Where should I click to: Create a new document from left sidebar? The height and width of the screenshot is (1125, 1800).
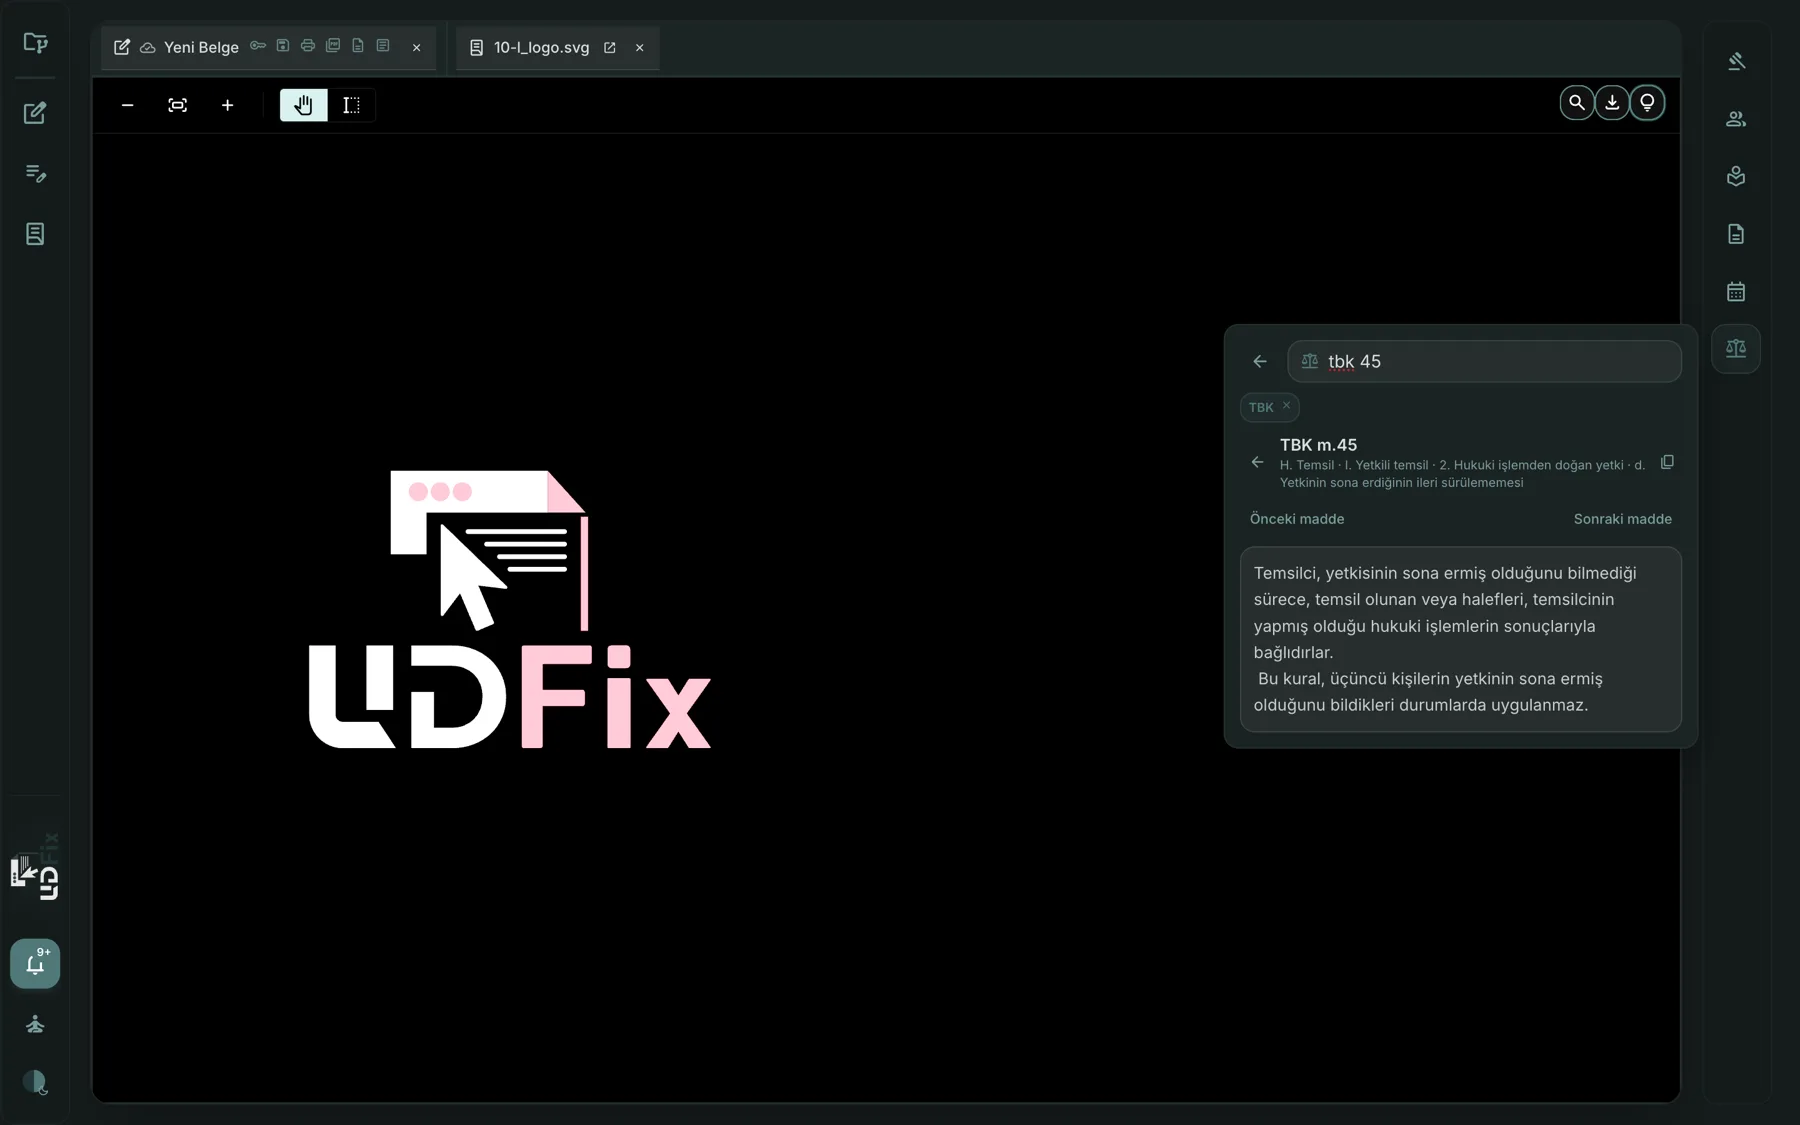(x=35, y=113)
